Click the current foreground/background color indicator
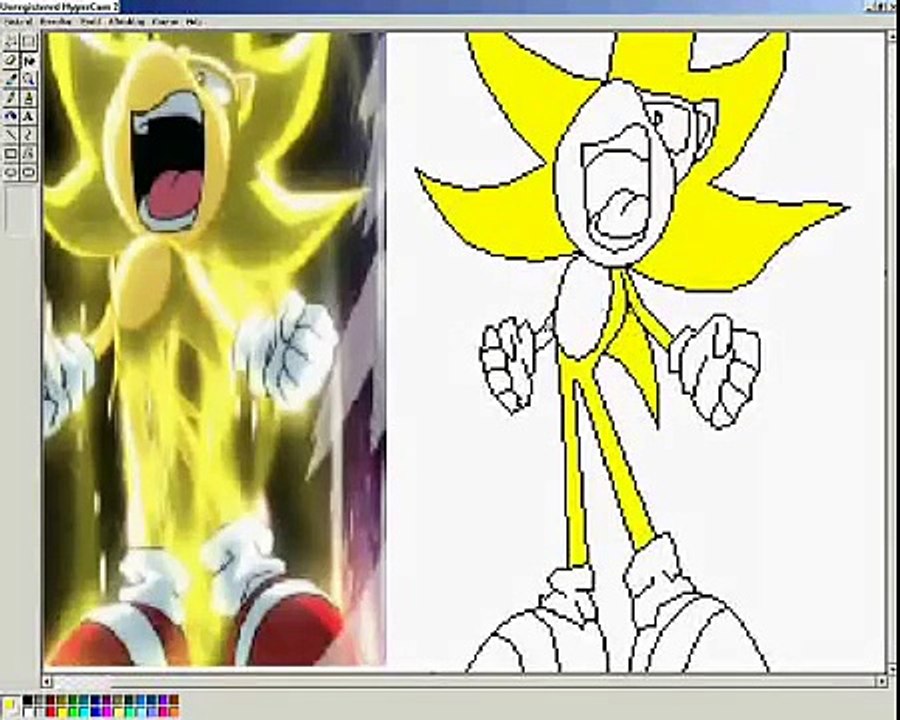The width and height of the screenshot is (900, 720). (10, 706)
